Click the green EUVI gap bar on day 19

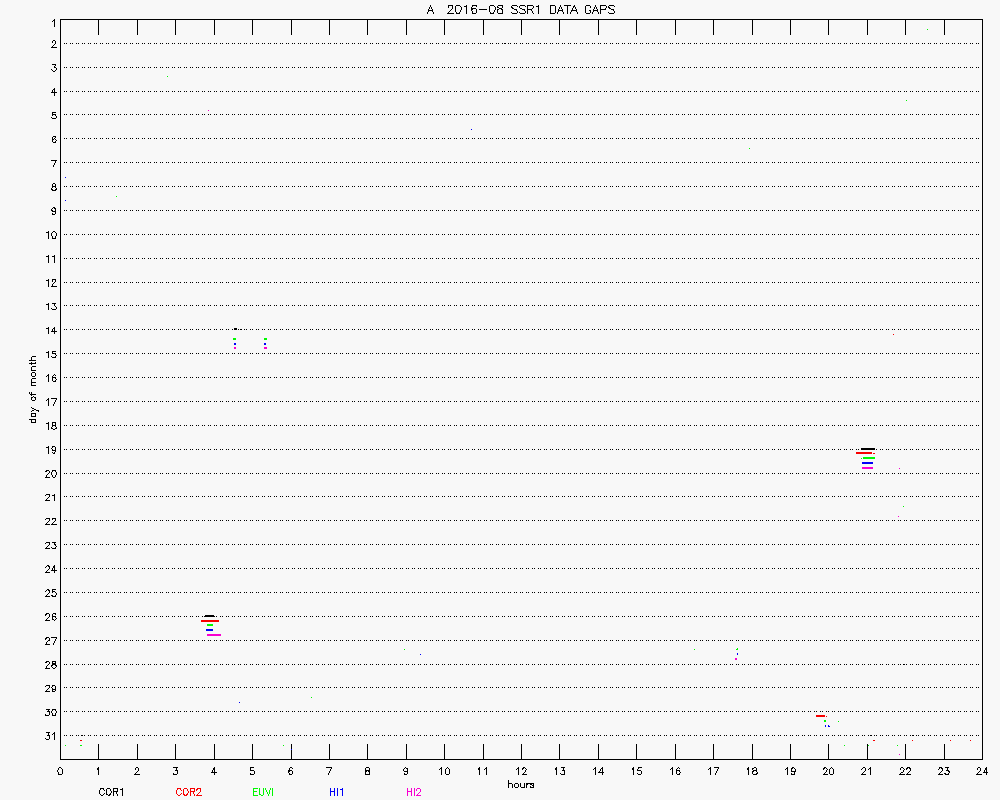[x=869, y=458]
